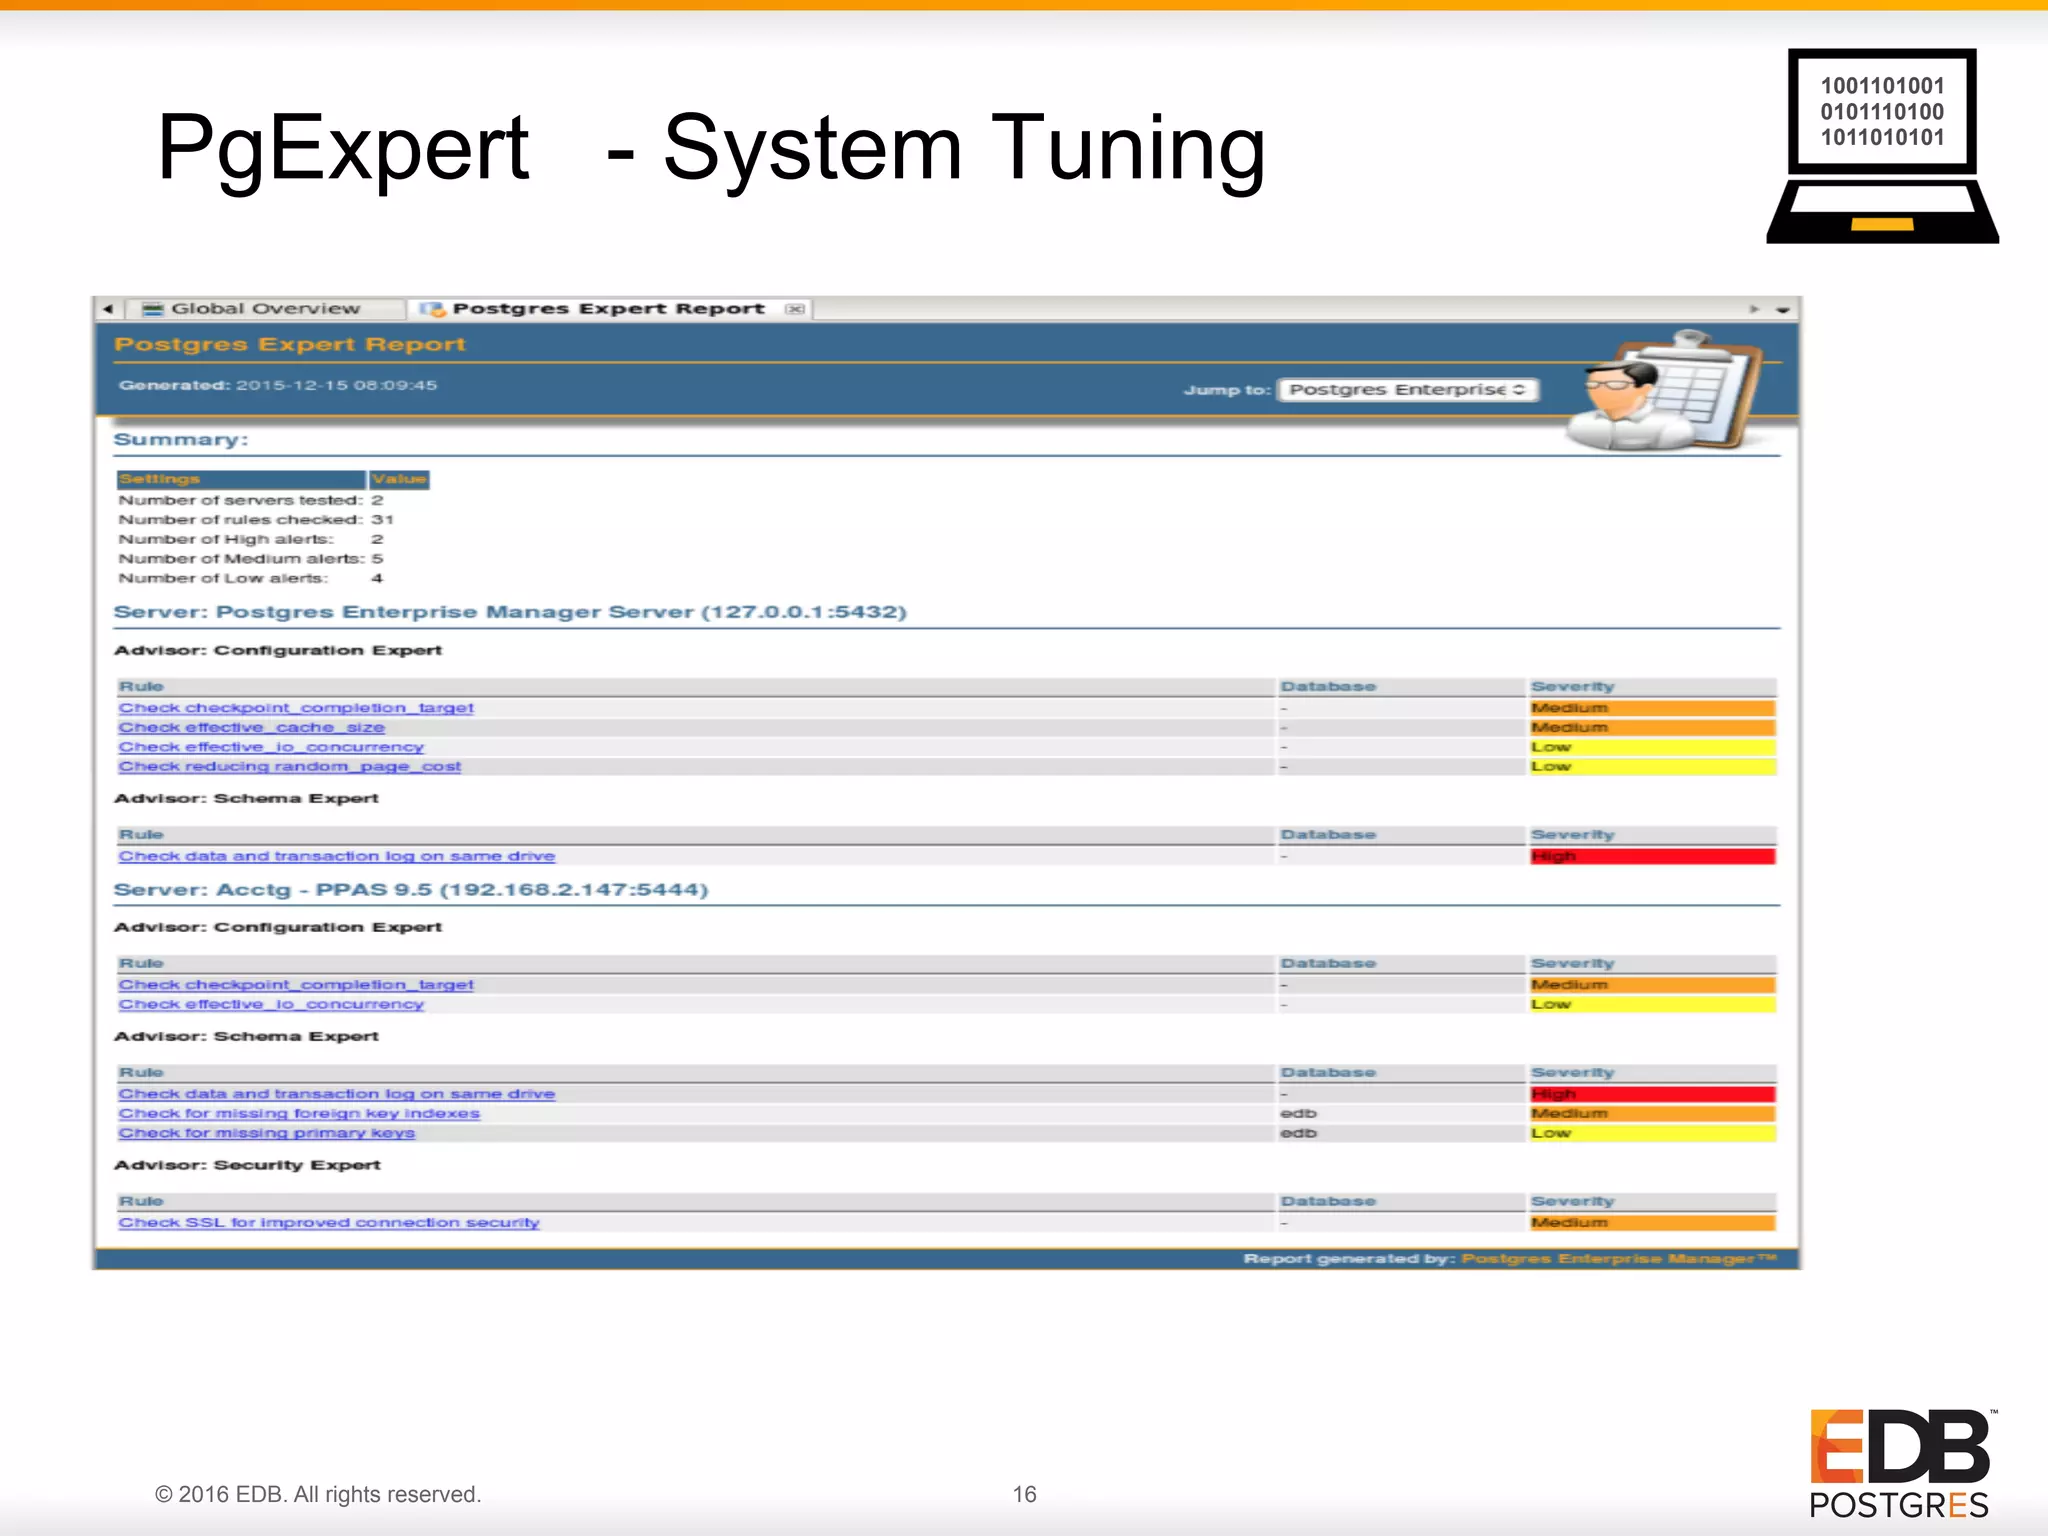Click the Settings column header in Summary
2048x1536 pixels.
[x=241, y=479]
